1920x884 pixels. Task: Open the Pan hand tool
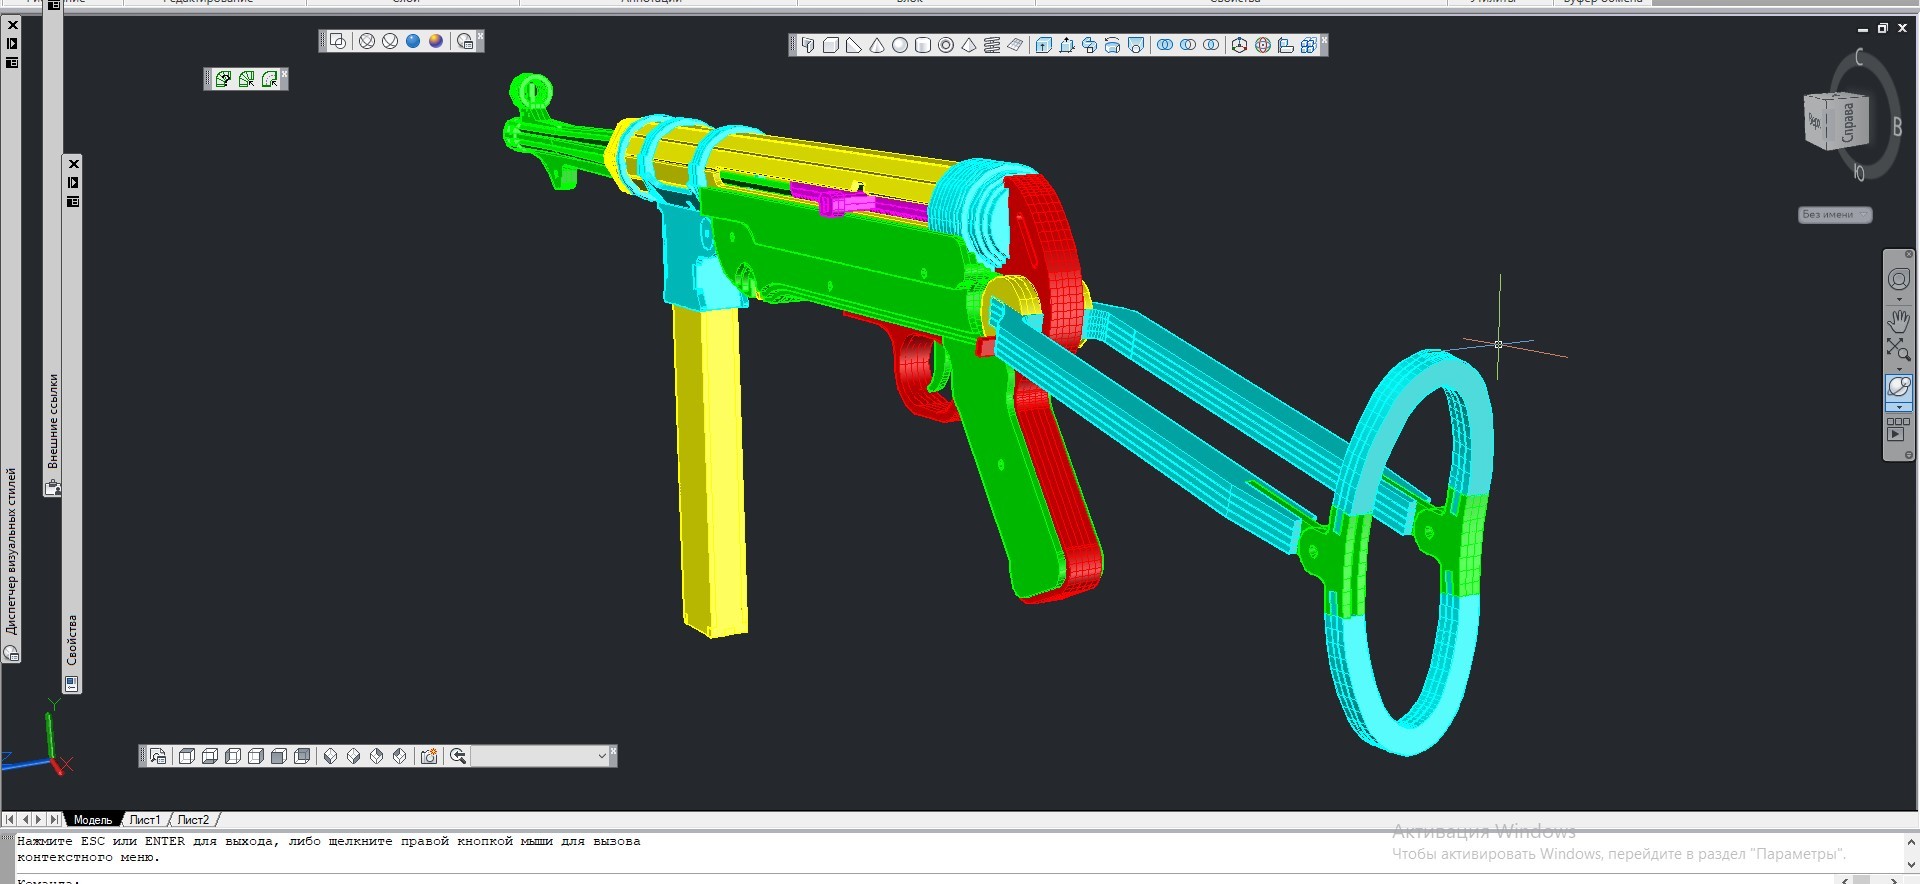tap(1898, 321)
